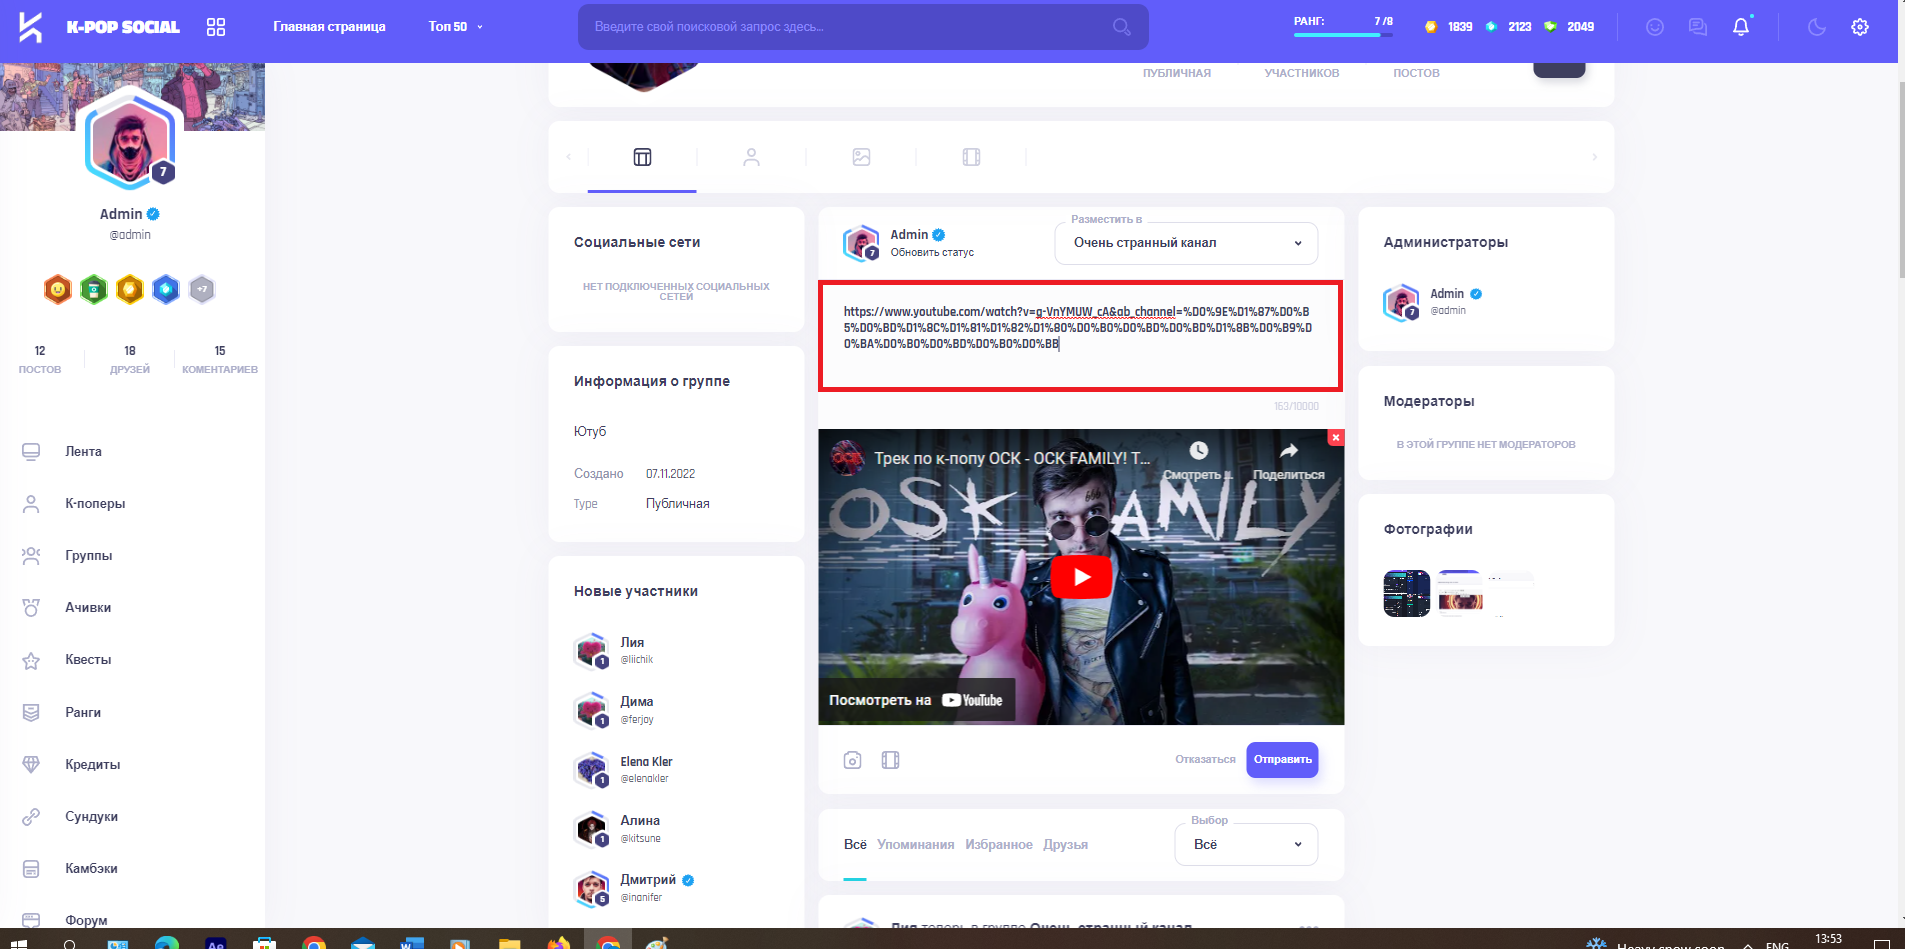
Task: Click the film icon to attach video
Action: point(890,760)
